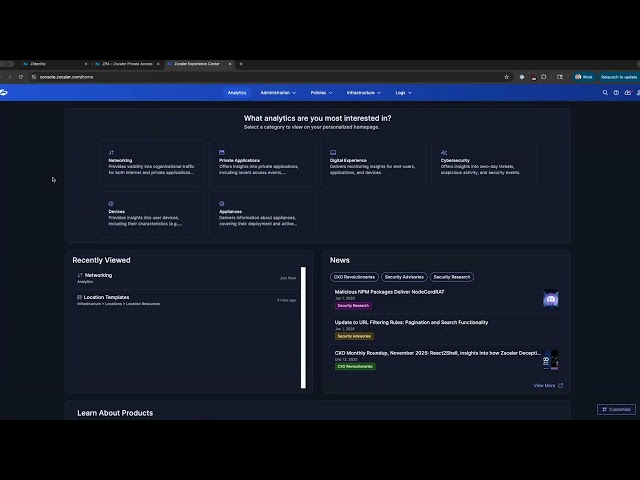The height and width of the screenshot is (480, 640).
Task: Open Malicious NPM Packages Deliver NodeCordRAT article
Action: point(389,292)
